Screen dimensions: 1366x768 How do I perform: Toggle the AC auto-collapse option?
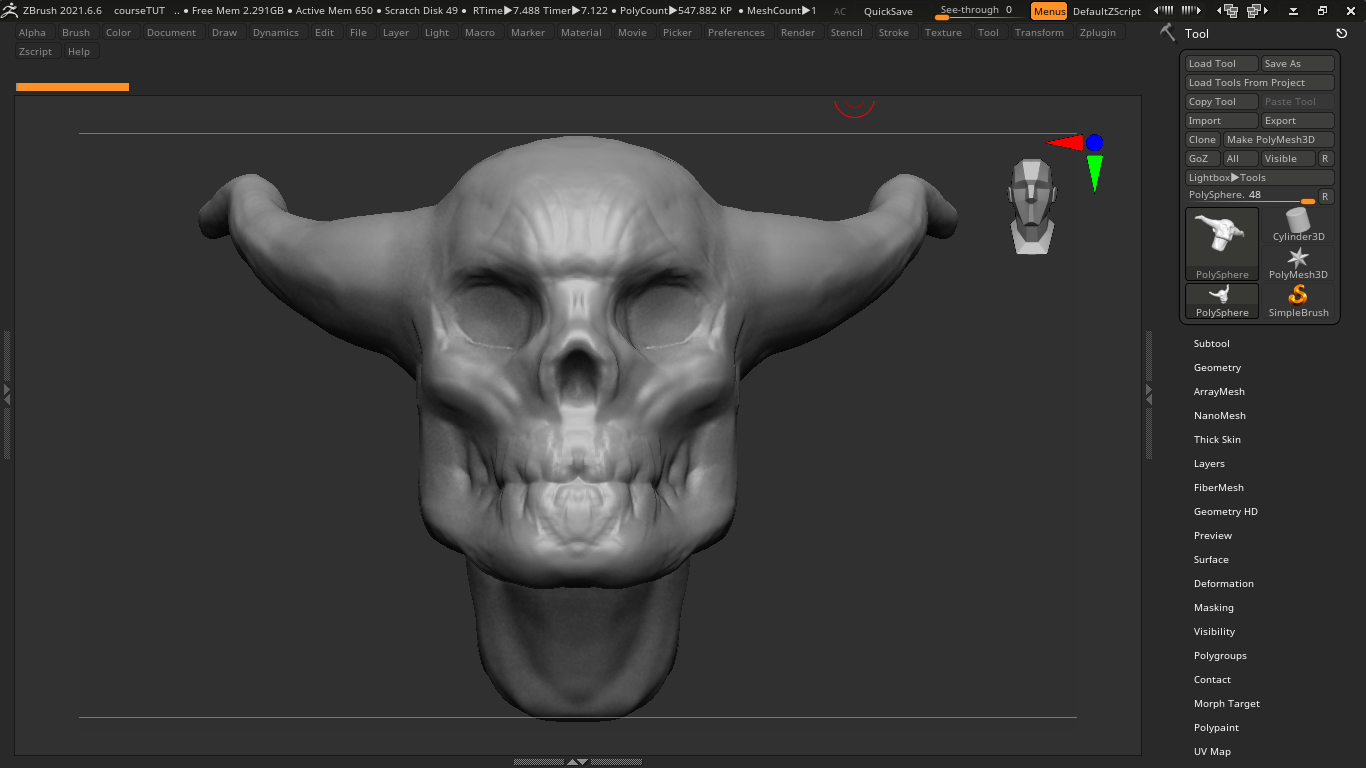tap(840, 12)
